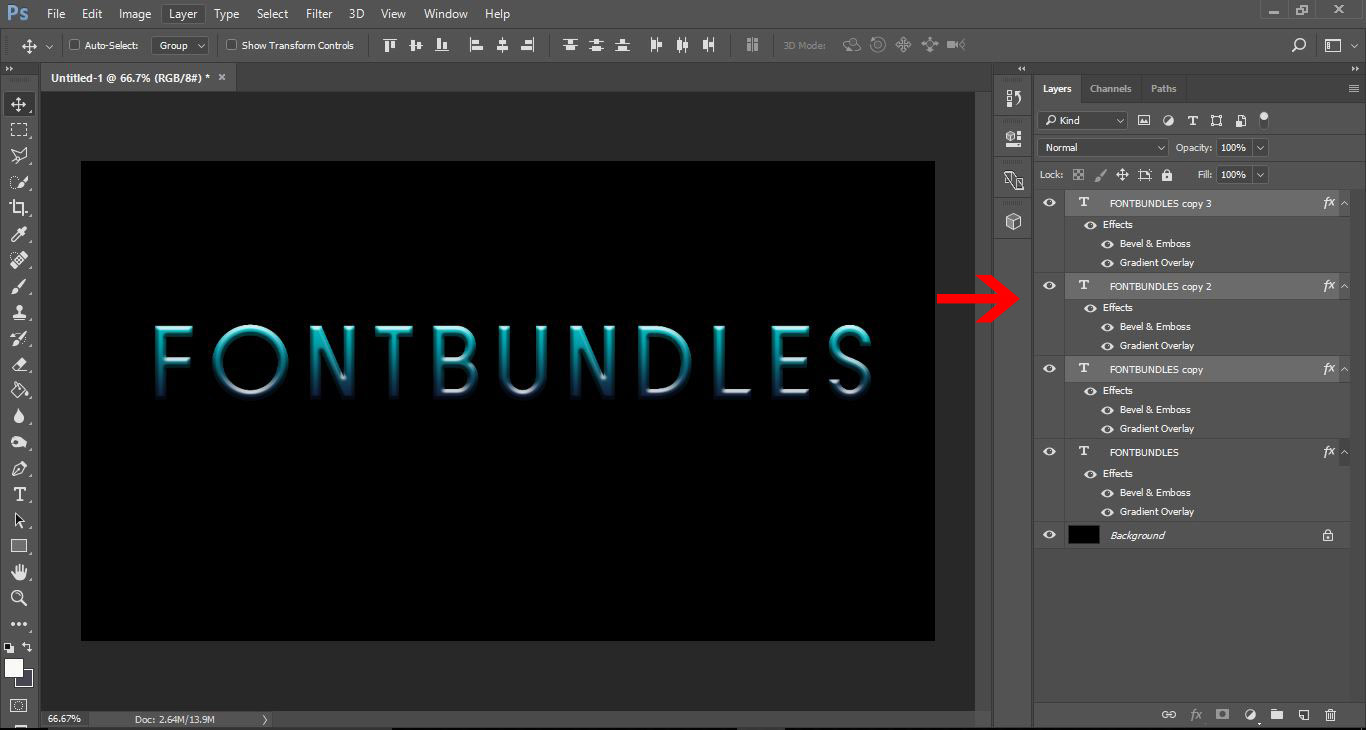Select the Polygonal Lasso tool
The height and width of the screenshot is (730, 1366).
tap(19, 156)
